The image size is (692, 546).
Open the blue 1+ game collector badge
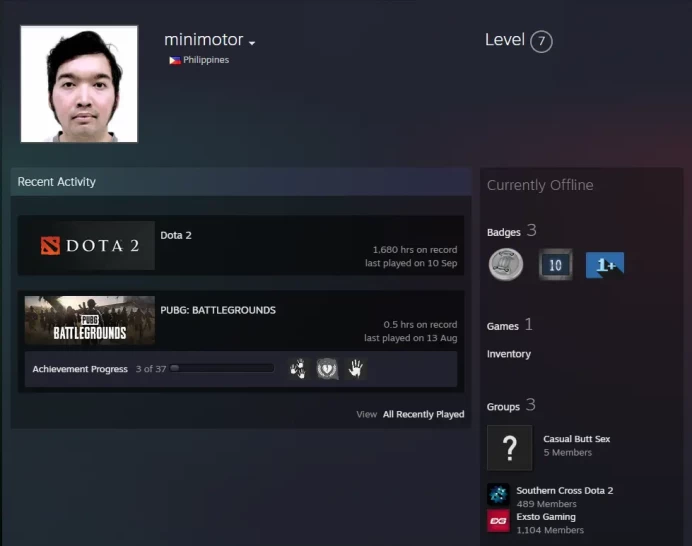[605, 265]
